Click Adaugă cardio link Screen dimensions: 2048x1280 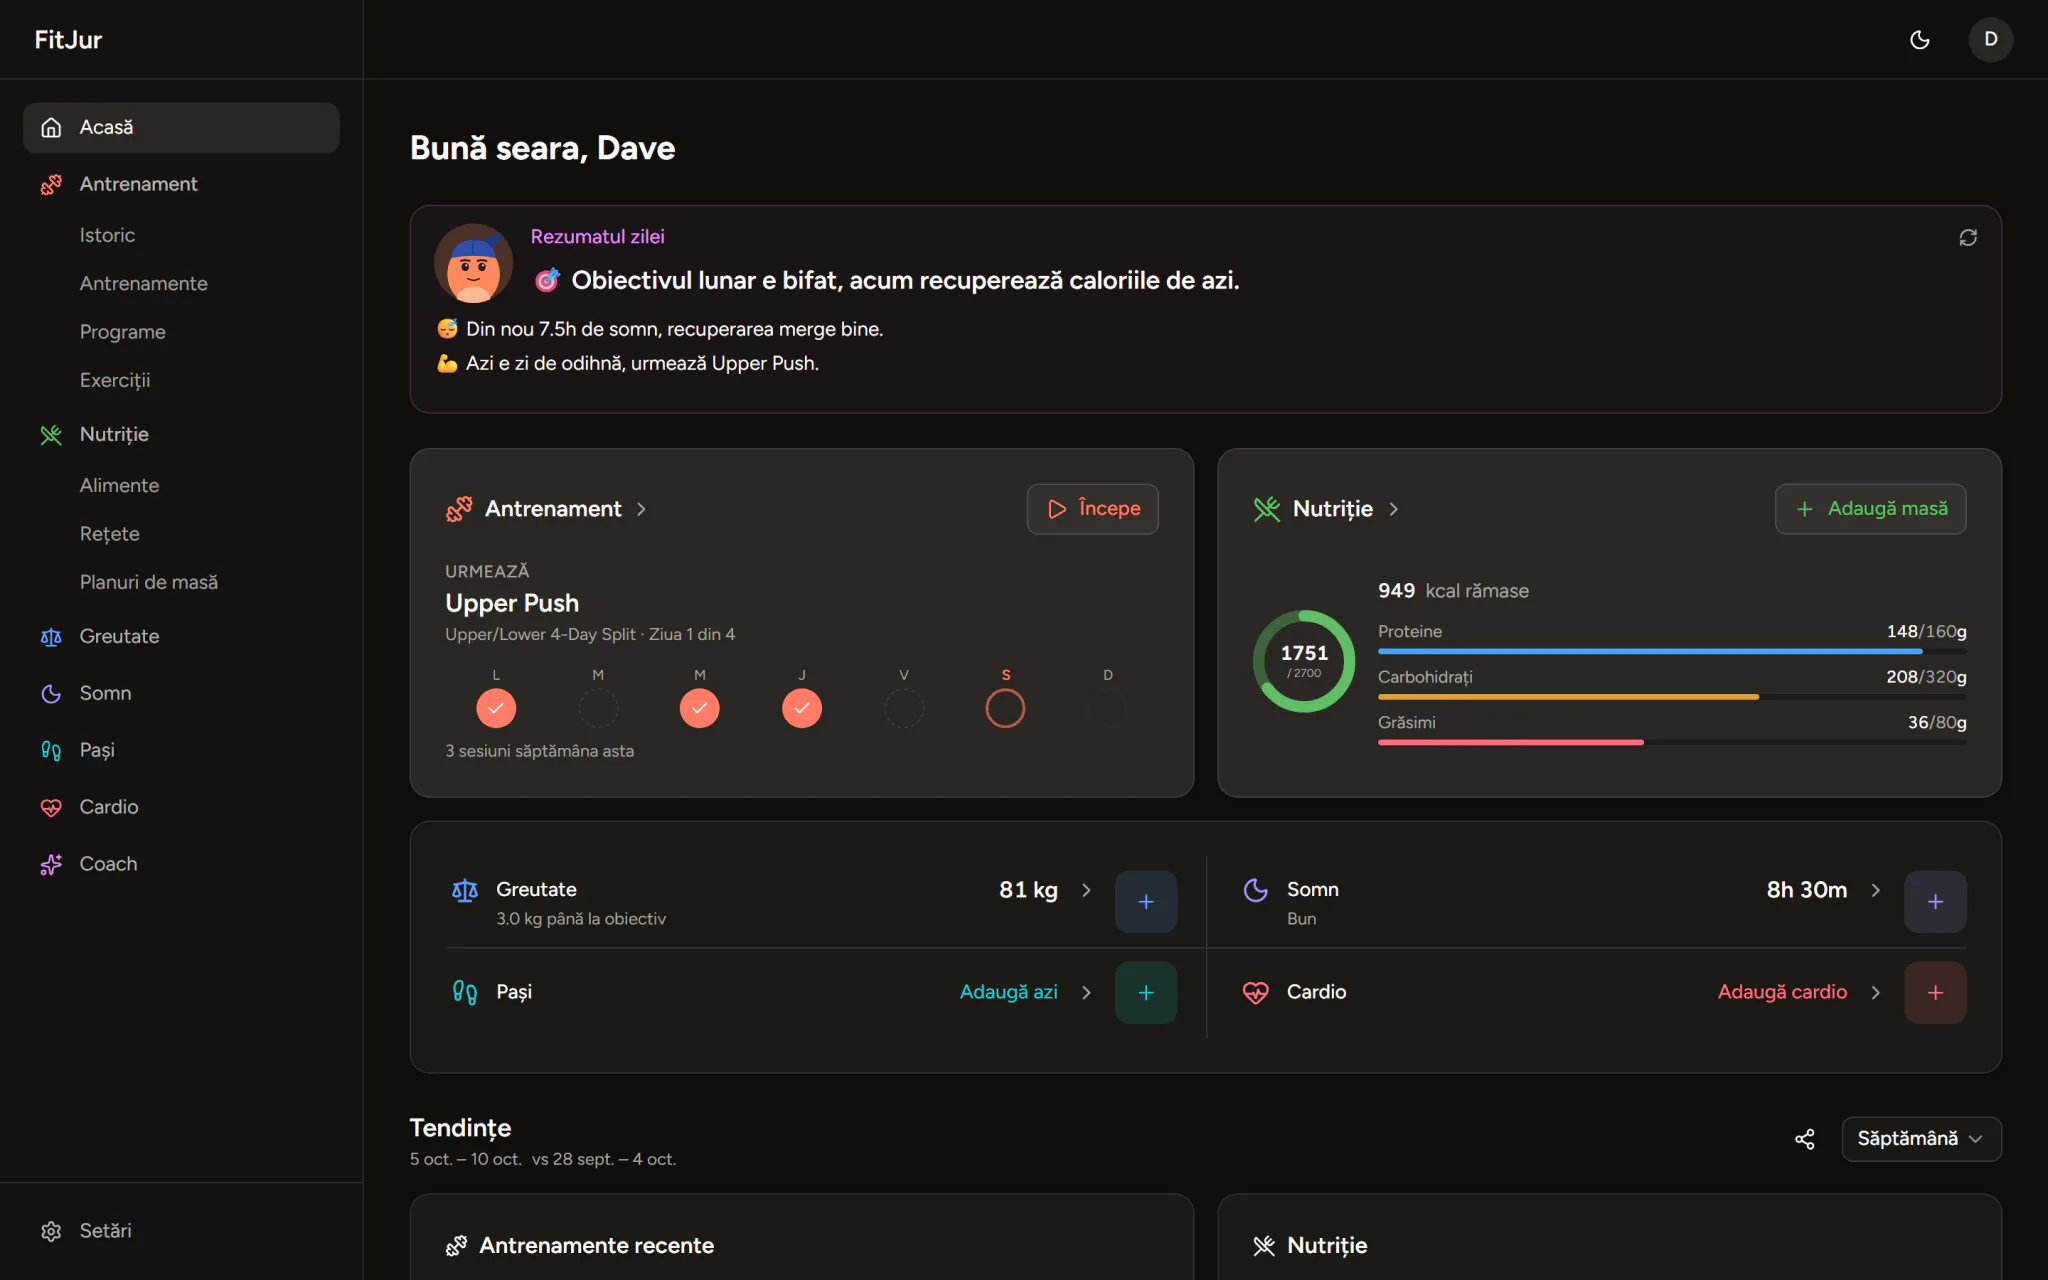1782,992
